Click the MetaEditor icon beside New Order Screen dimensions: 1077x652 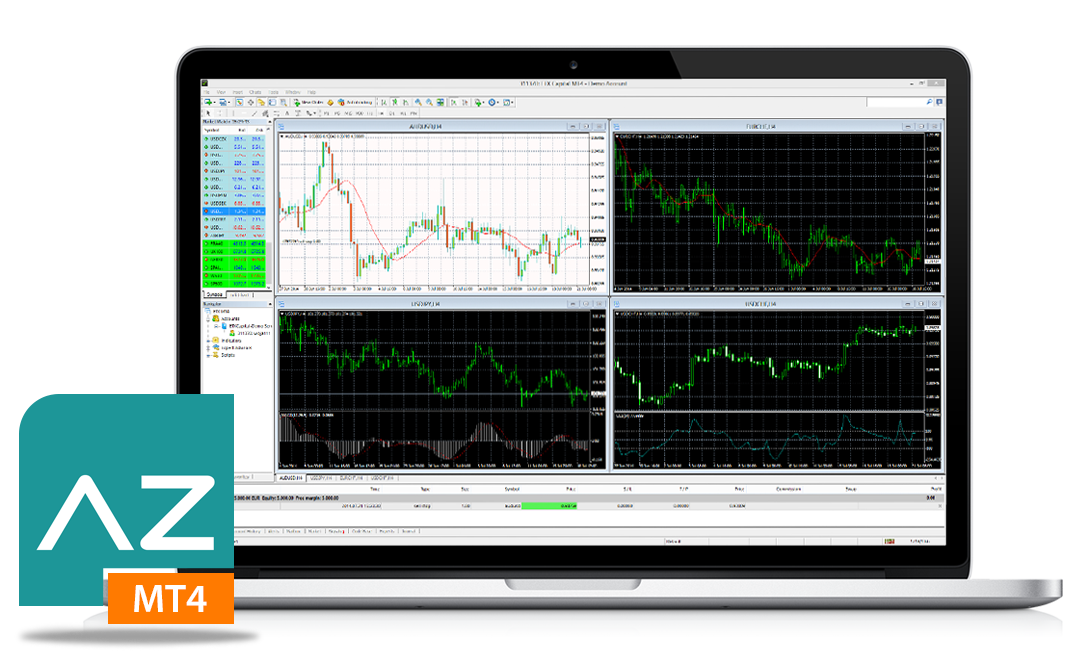(x=330, y=102)
